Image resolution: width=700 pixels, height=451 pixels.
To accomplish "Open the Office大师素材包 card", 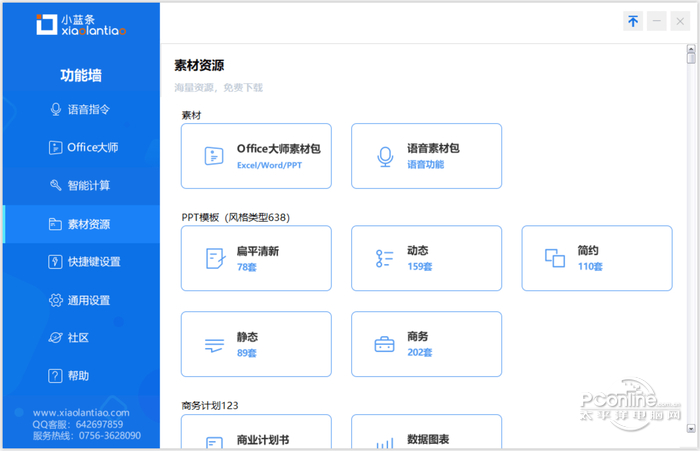I will coord(256,156).
